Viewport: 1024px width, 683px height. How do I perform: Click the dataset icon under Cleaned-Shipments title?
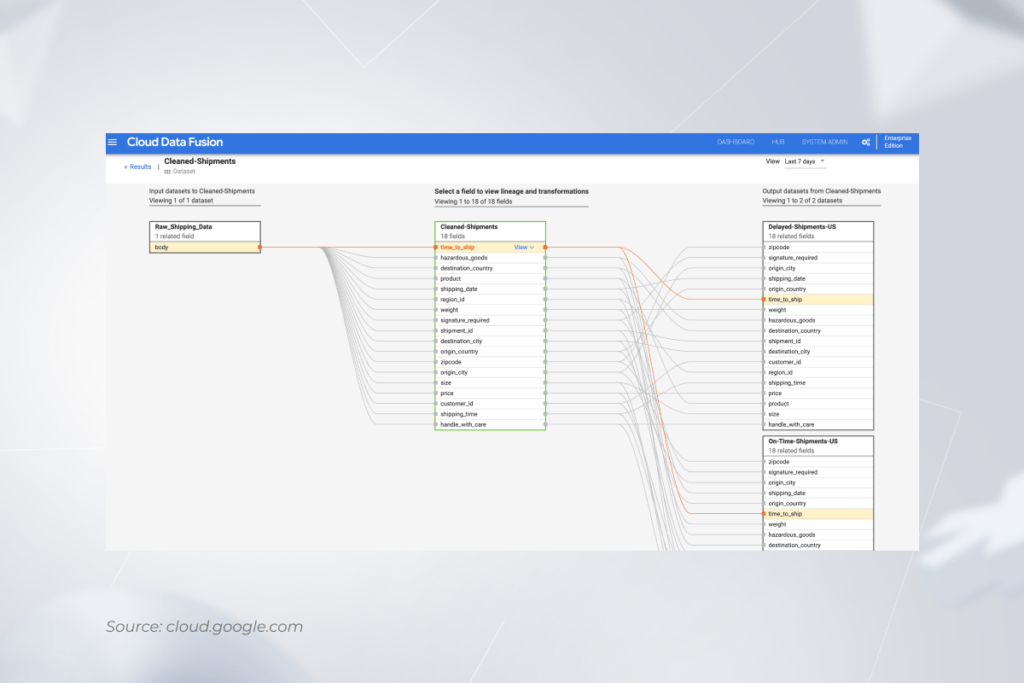(169, 171)
